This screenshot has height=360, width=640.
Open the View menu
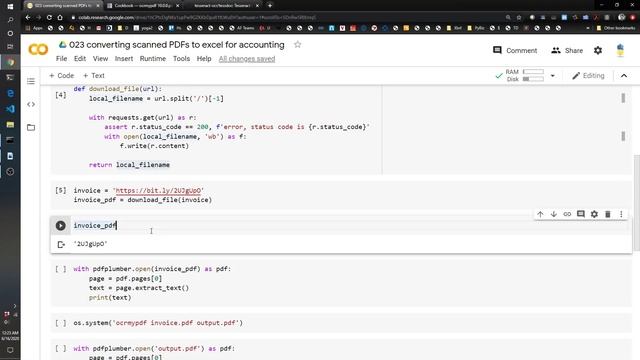(x=100, y=59)
